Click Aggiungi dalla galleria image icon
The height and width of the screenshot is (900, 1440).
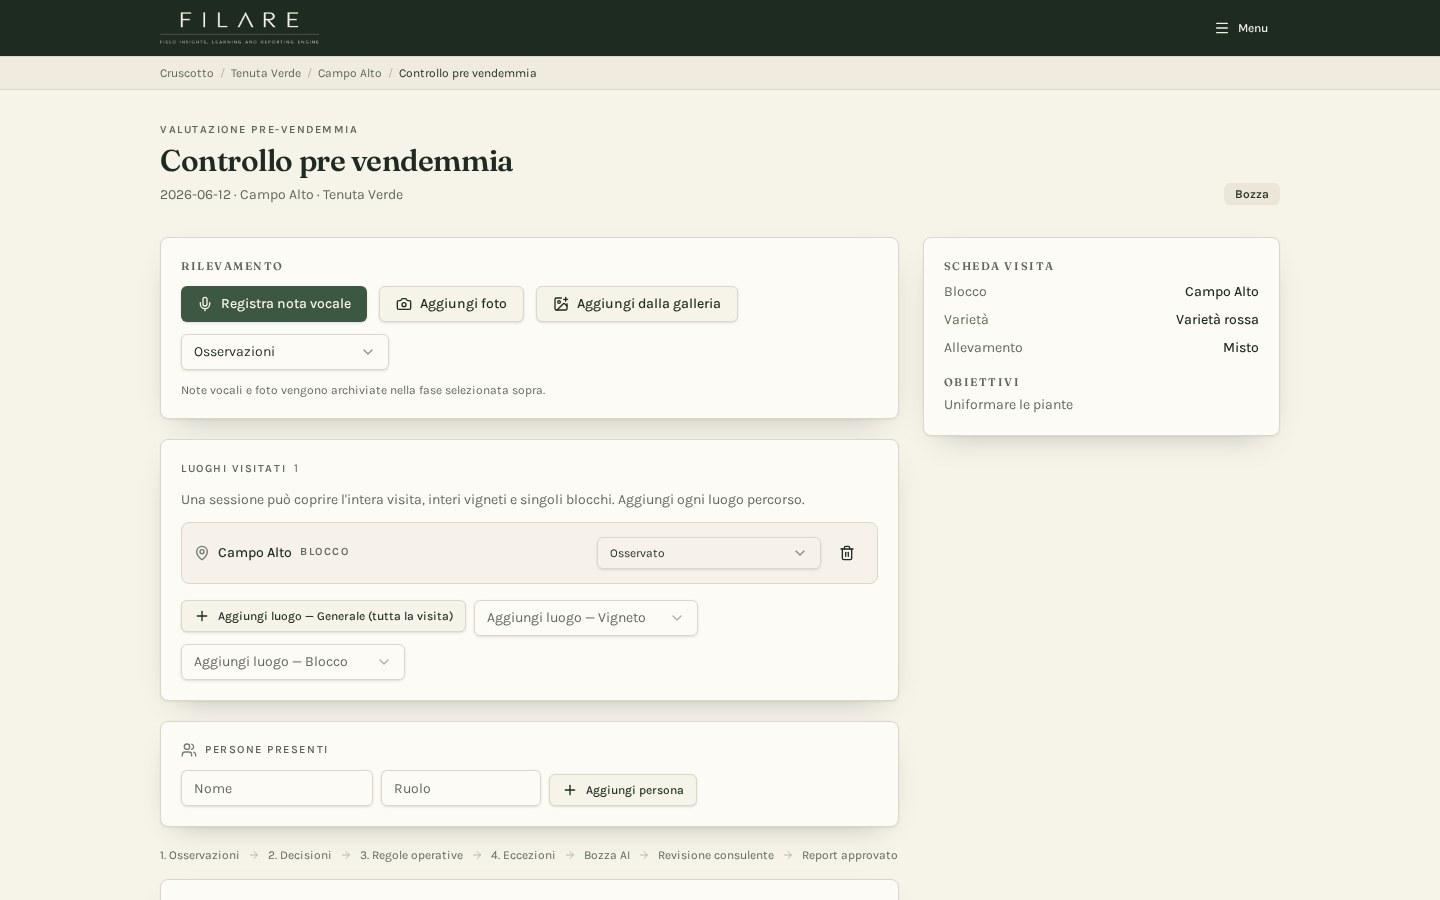pyautogui.click(x=561, y=304)
